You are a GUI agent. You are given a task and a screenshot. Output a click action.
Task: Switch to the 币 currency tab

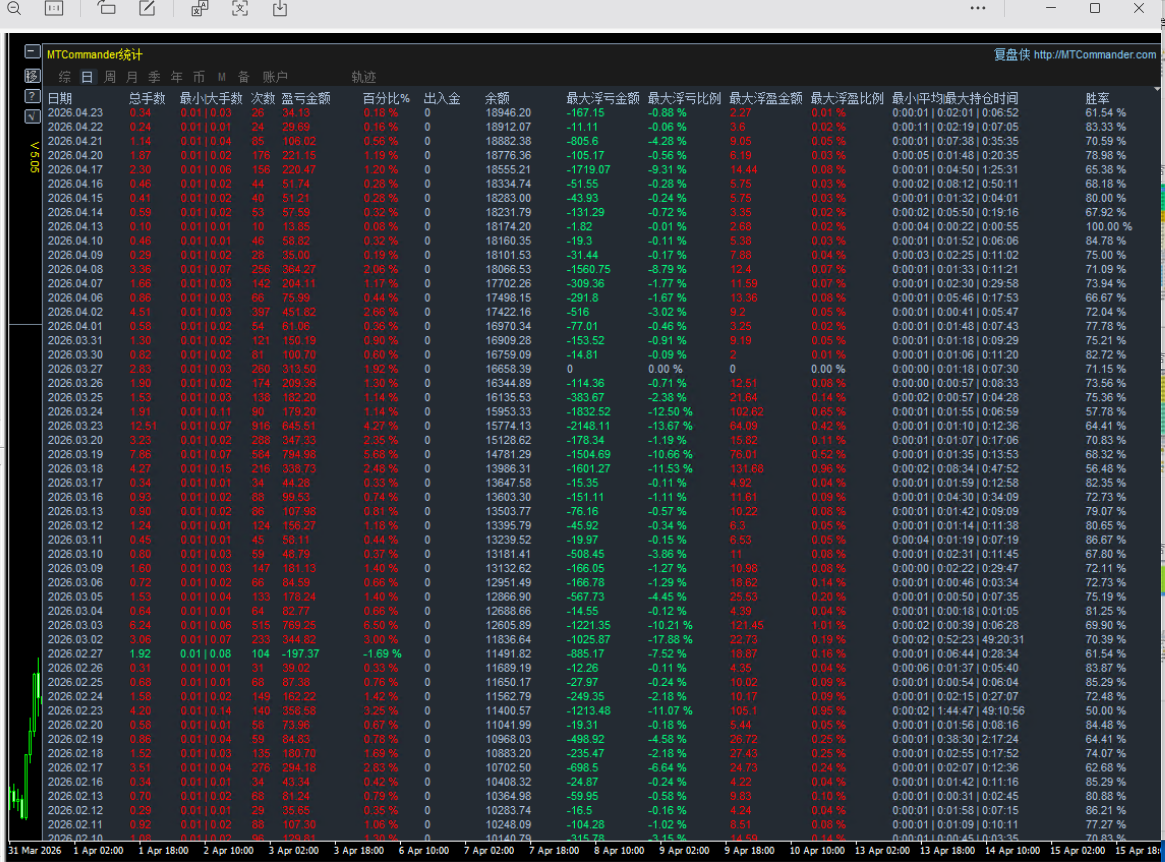[x=199, y=77]
